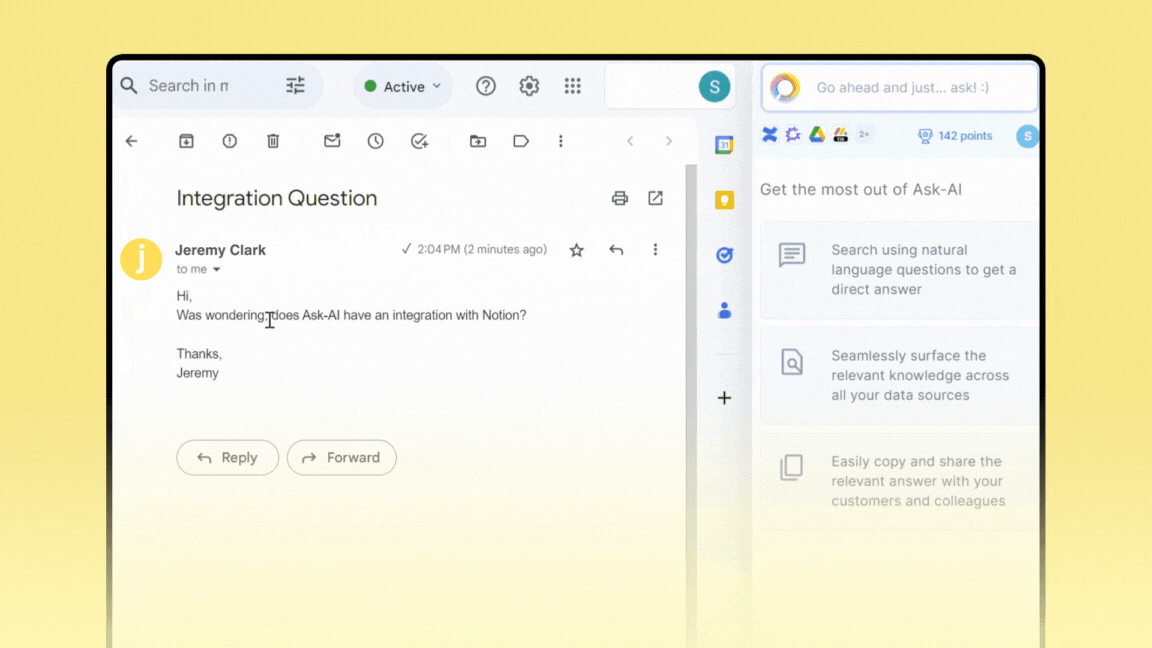Screen dimensions: 1152x648
Task: Mark the email as unread
Action: click(332, 140)
